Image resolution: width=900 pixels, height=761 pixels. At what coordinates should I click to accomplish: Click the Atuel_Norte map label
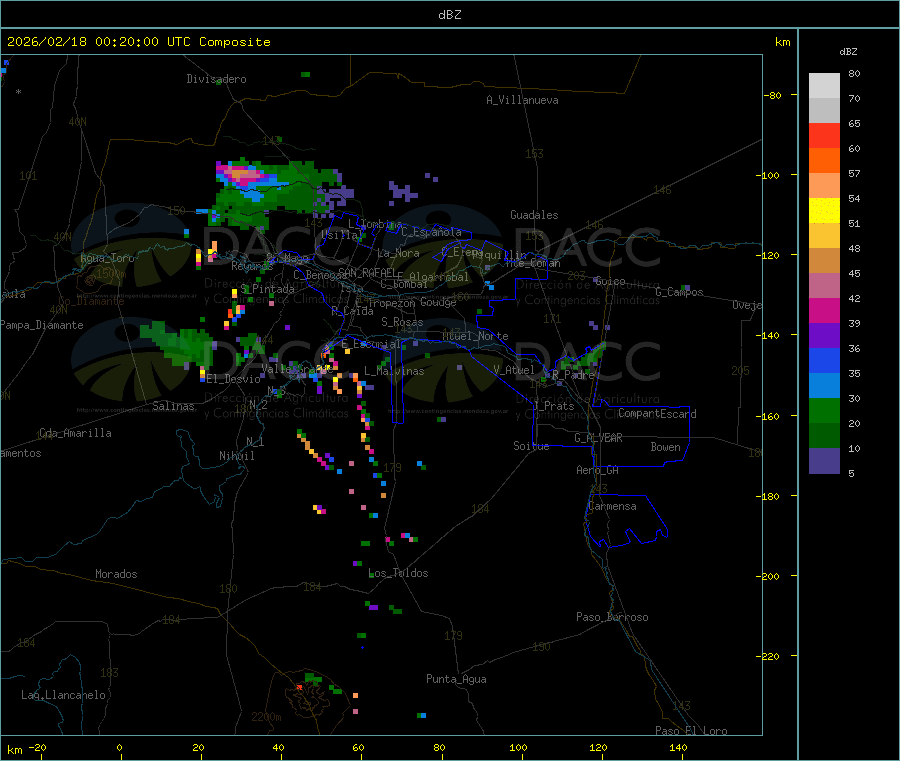(x=475, y=336)
